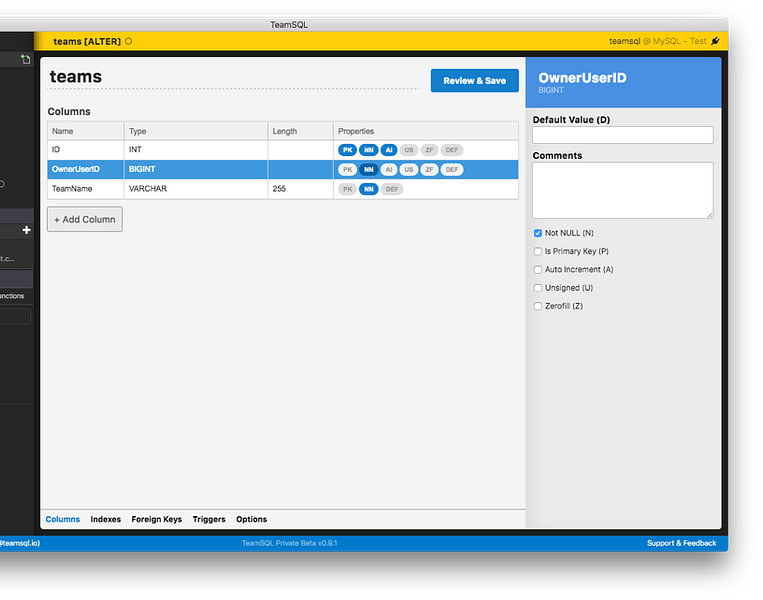
Task: Toggle PK badge on ID row
Action: 347,150
